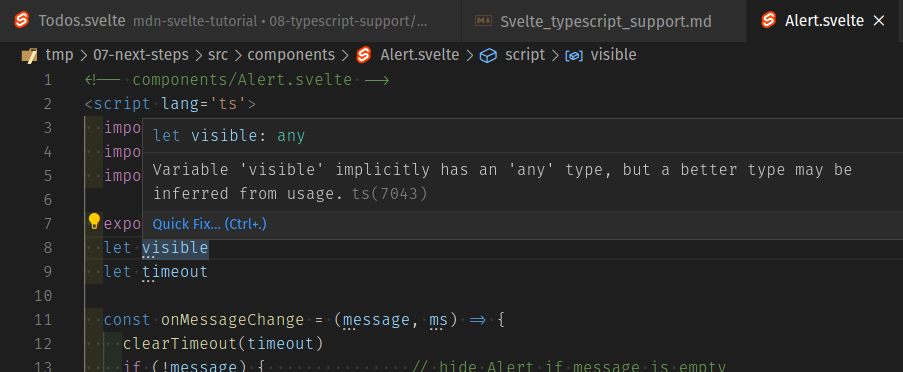Close the Alert.svelte tab
The width and height of the screenshot is (903, 372).
pos(879,21)
